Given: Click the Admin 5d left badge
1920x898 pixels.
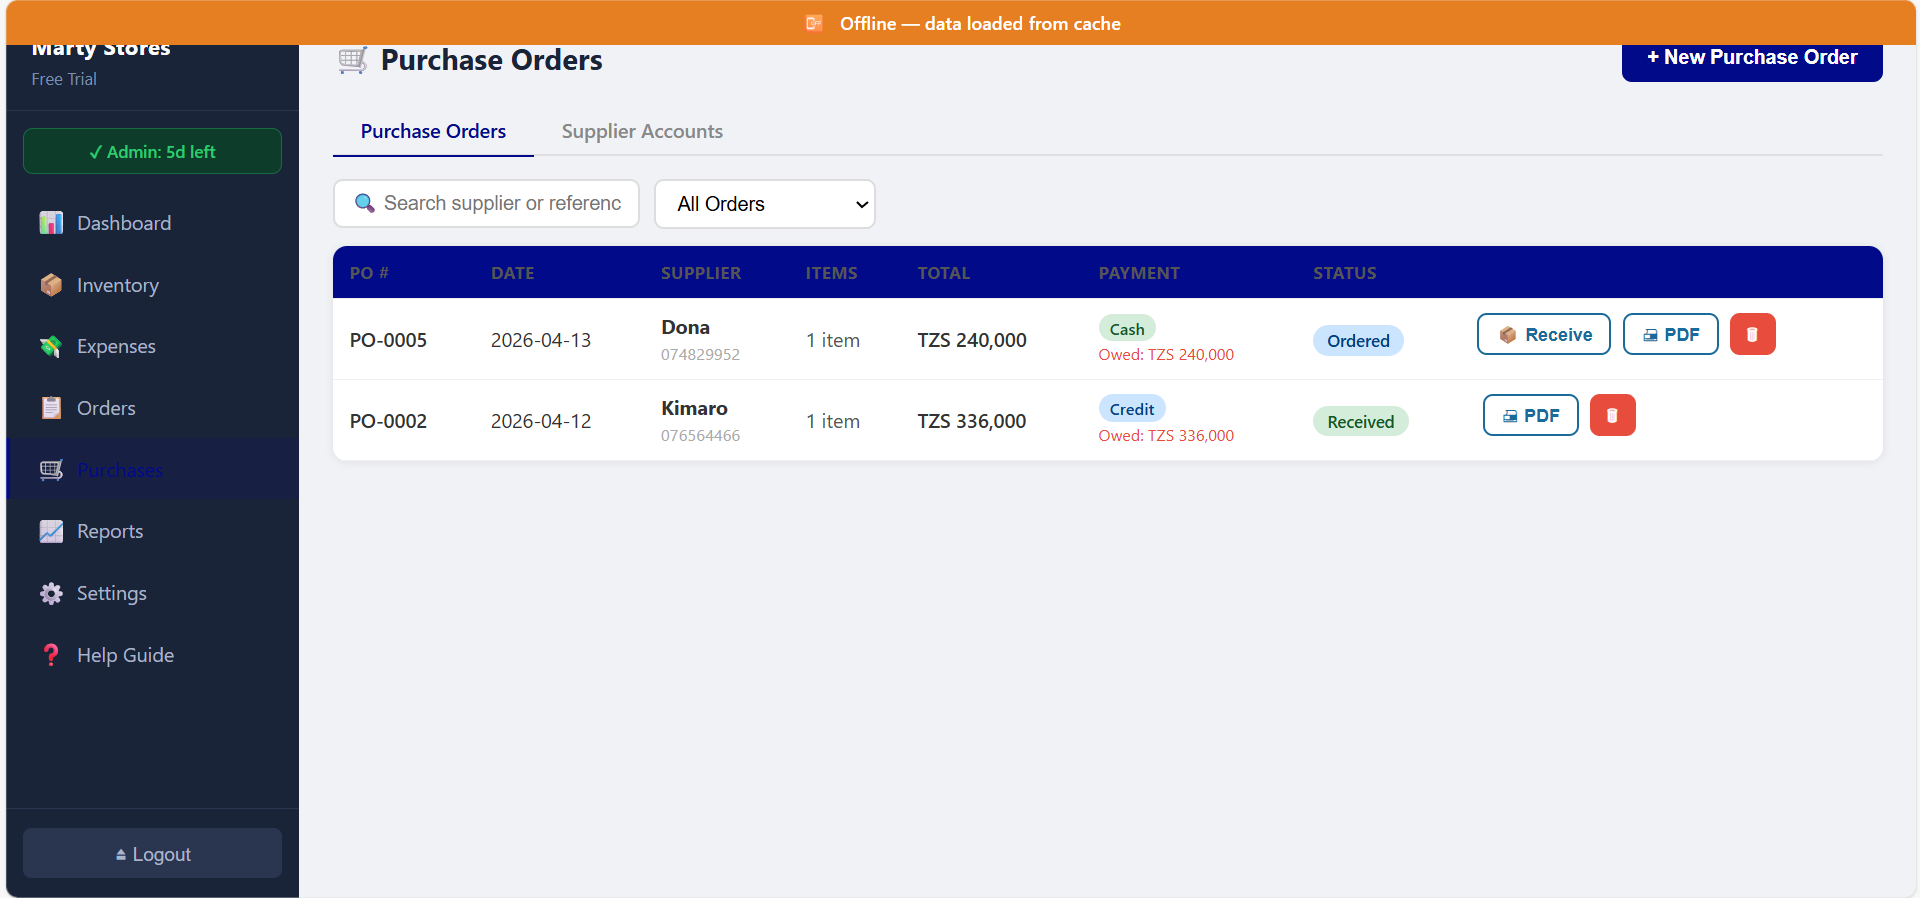Looking at the screenshot, I should pos(152,152).
